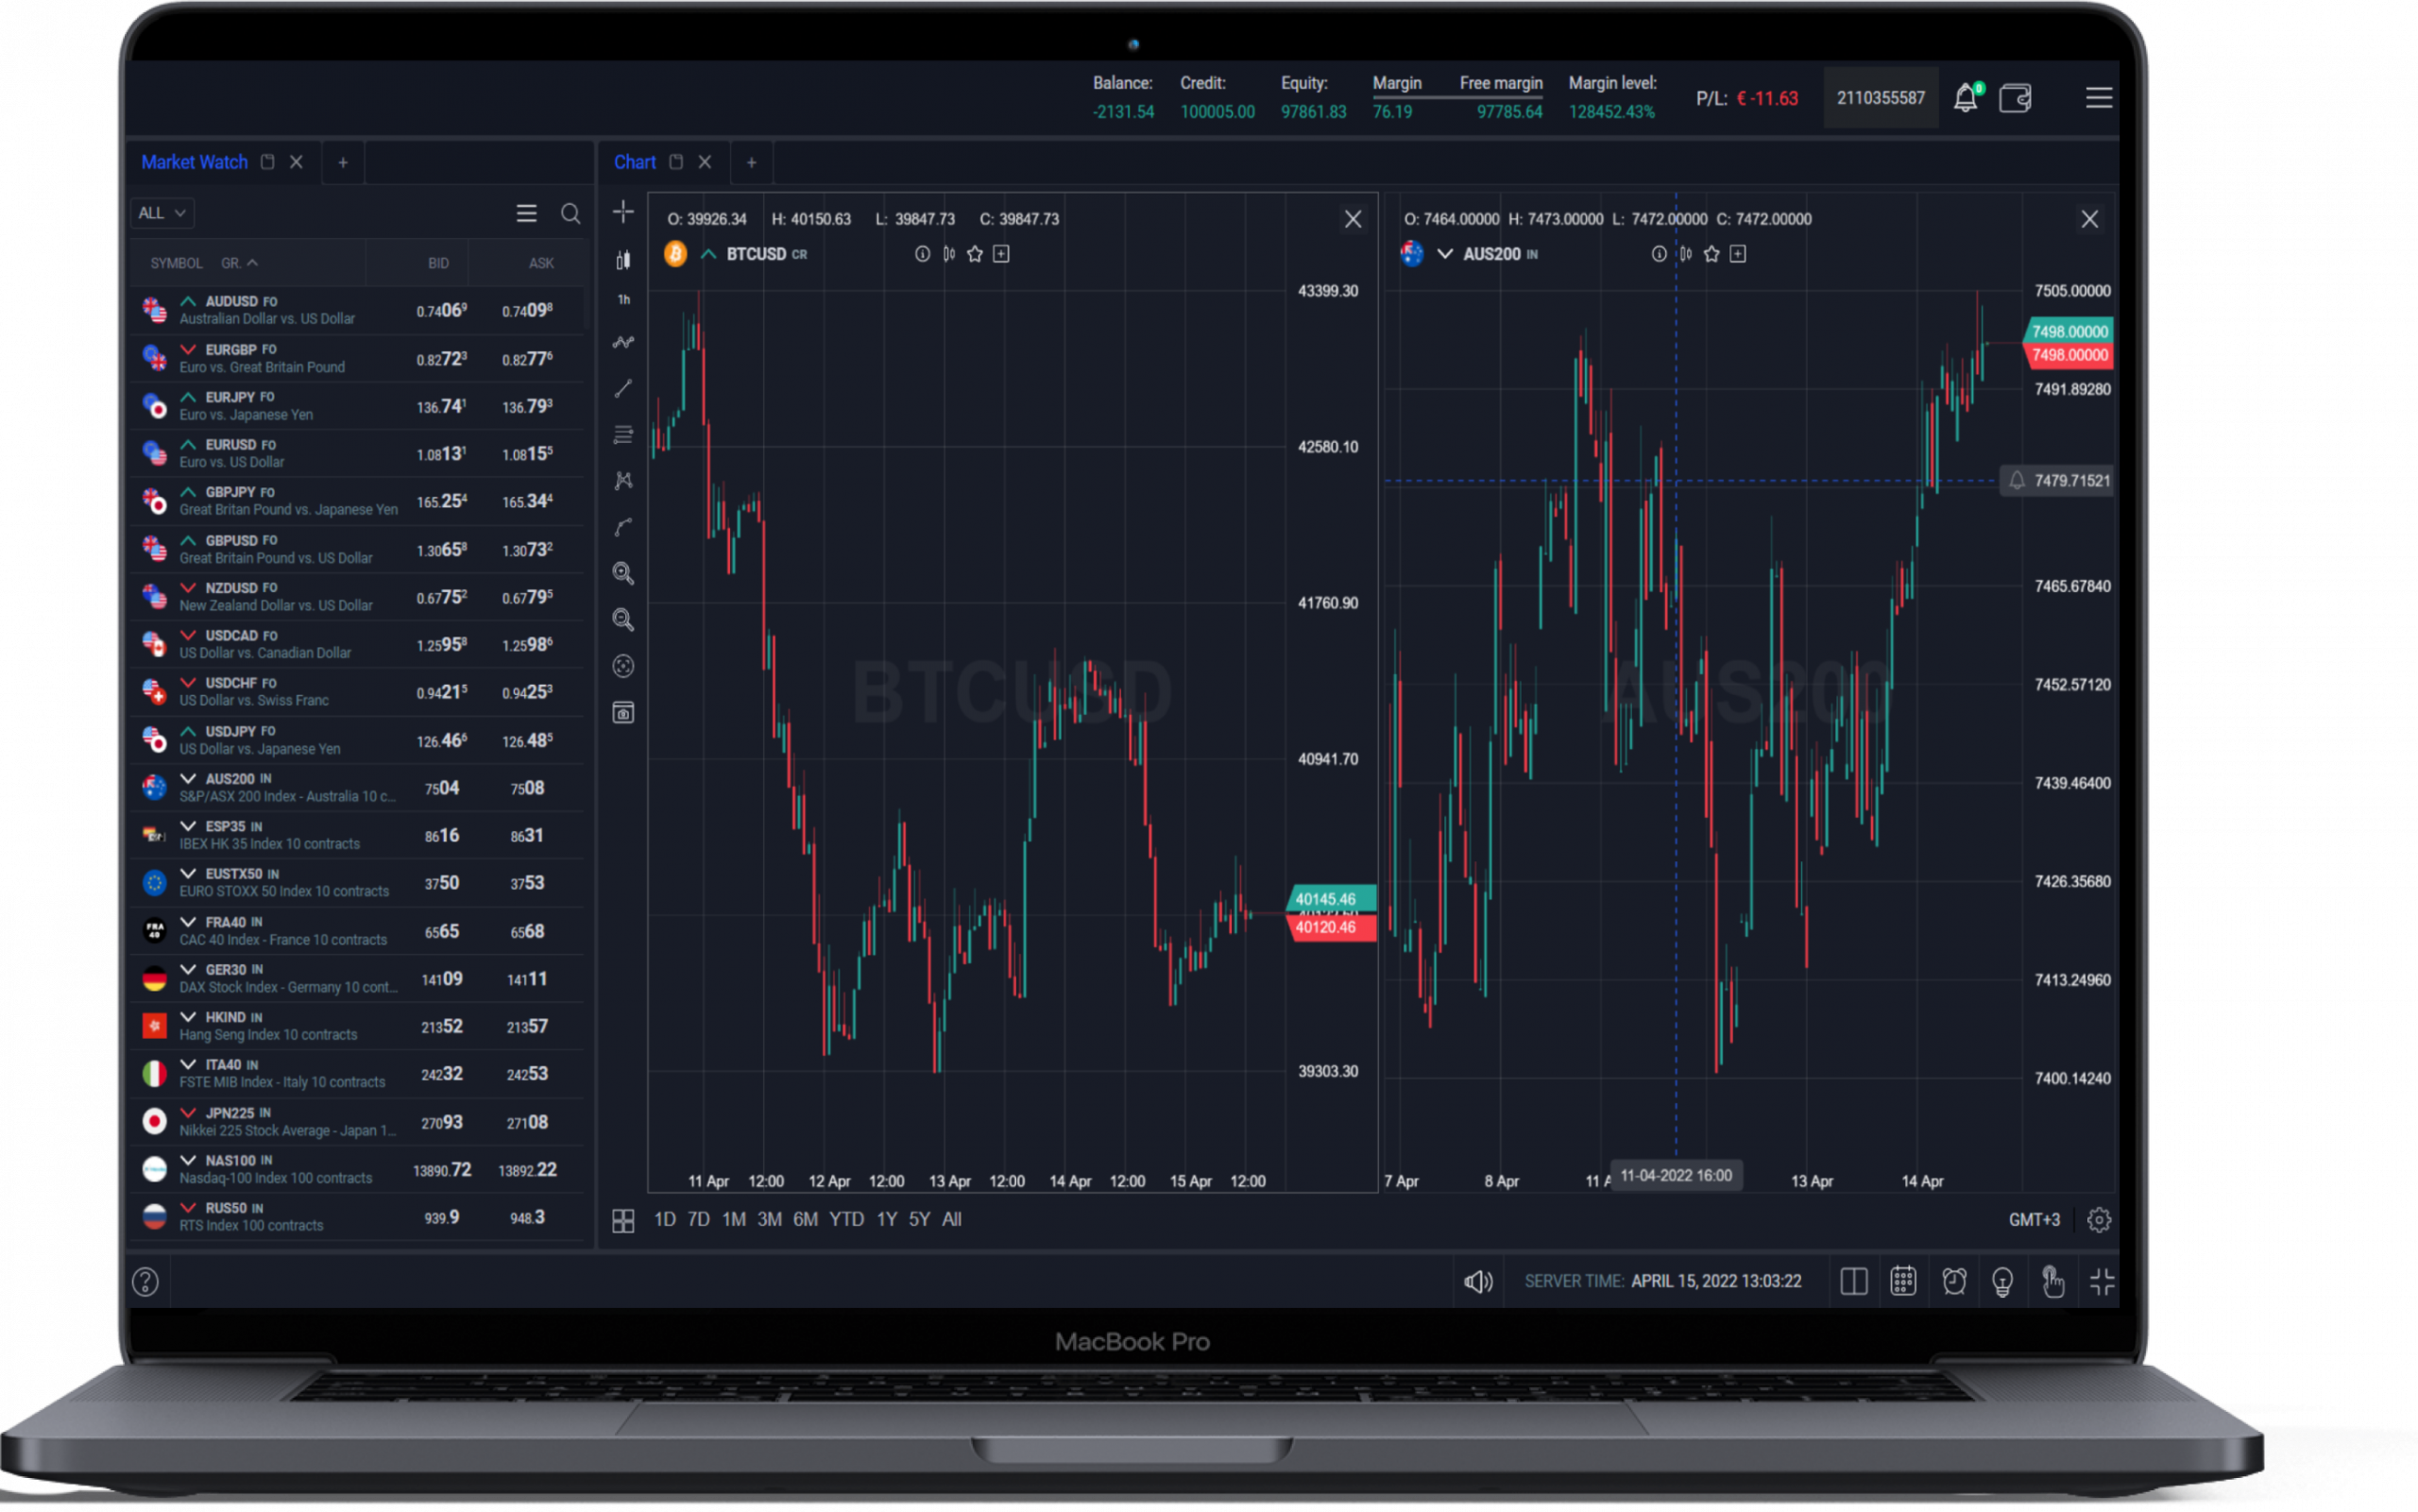
Task: Click the 7479.71521 price alert marker
Action: tap(2056, 481)
